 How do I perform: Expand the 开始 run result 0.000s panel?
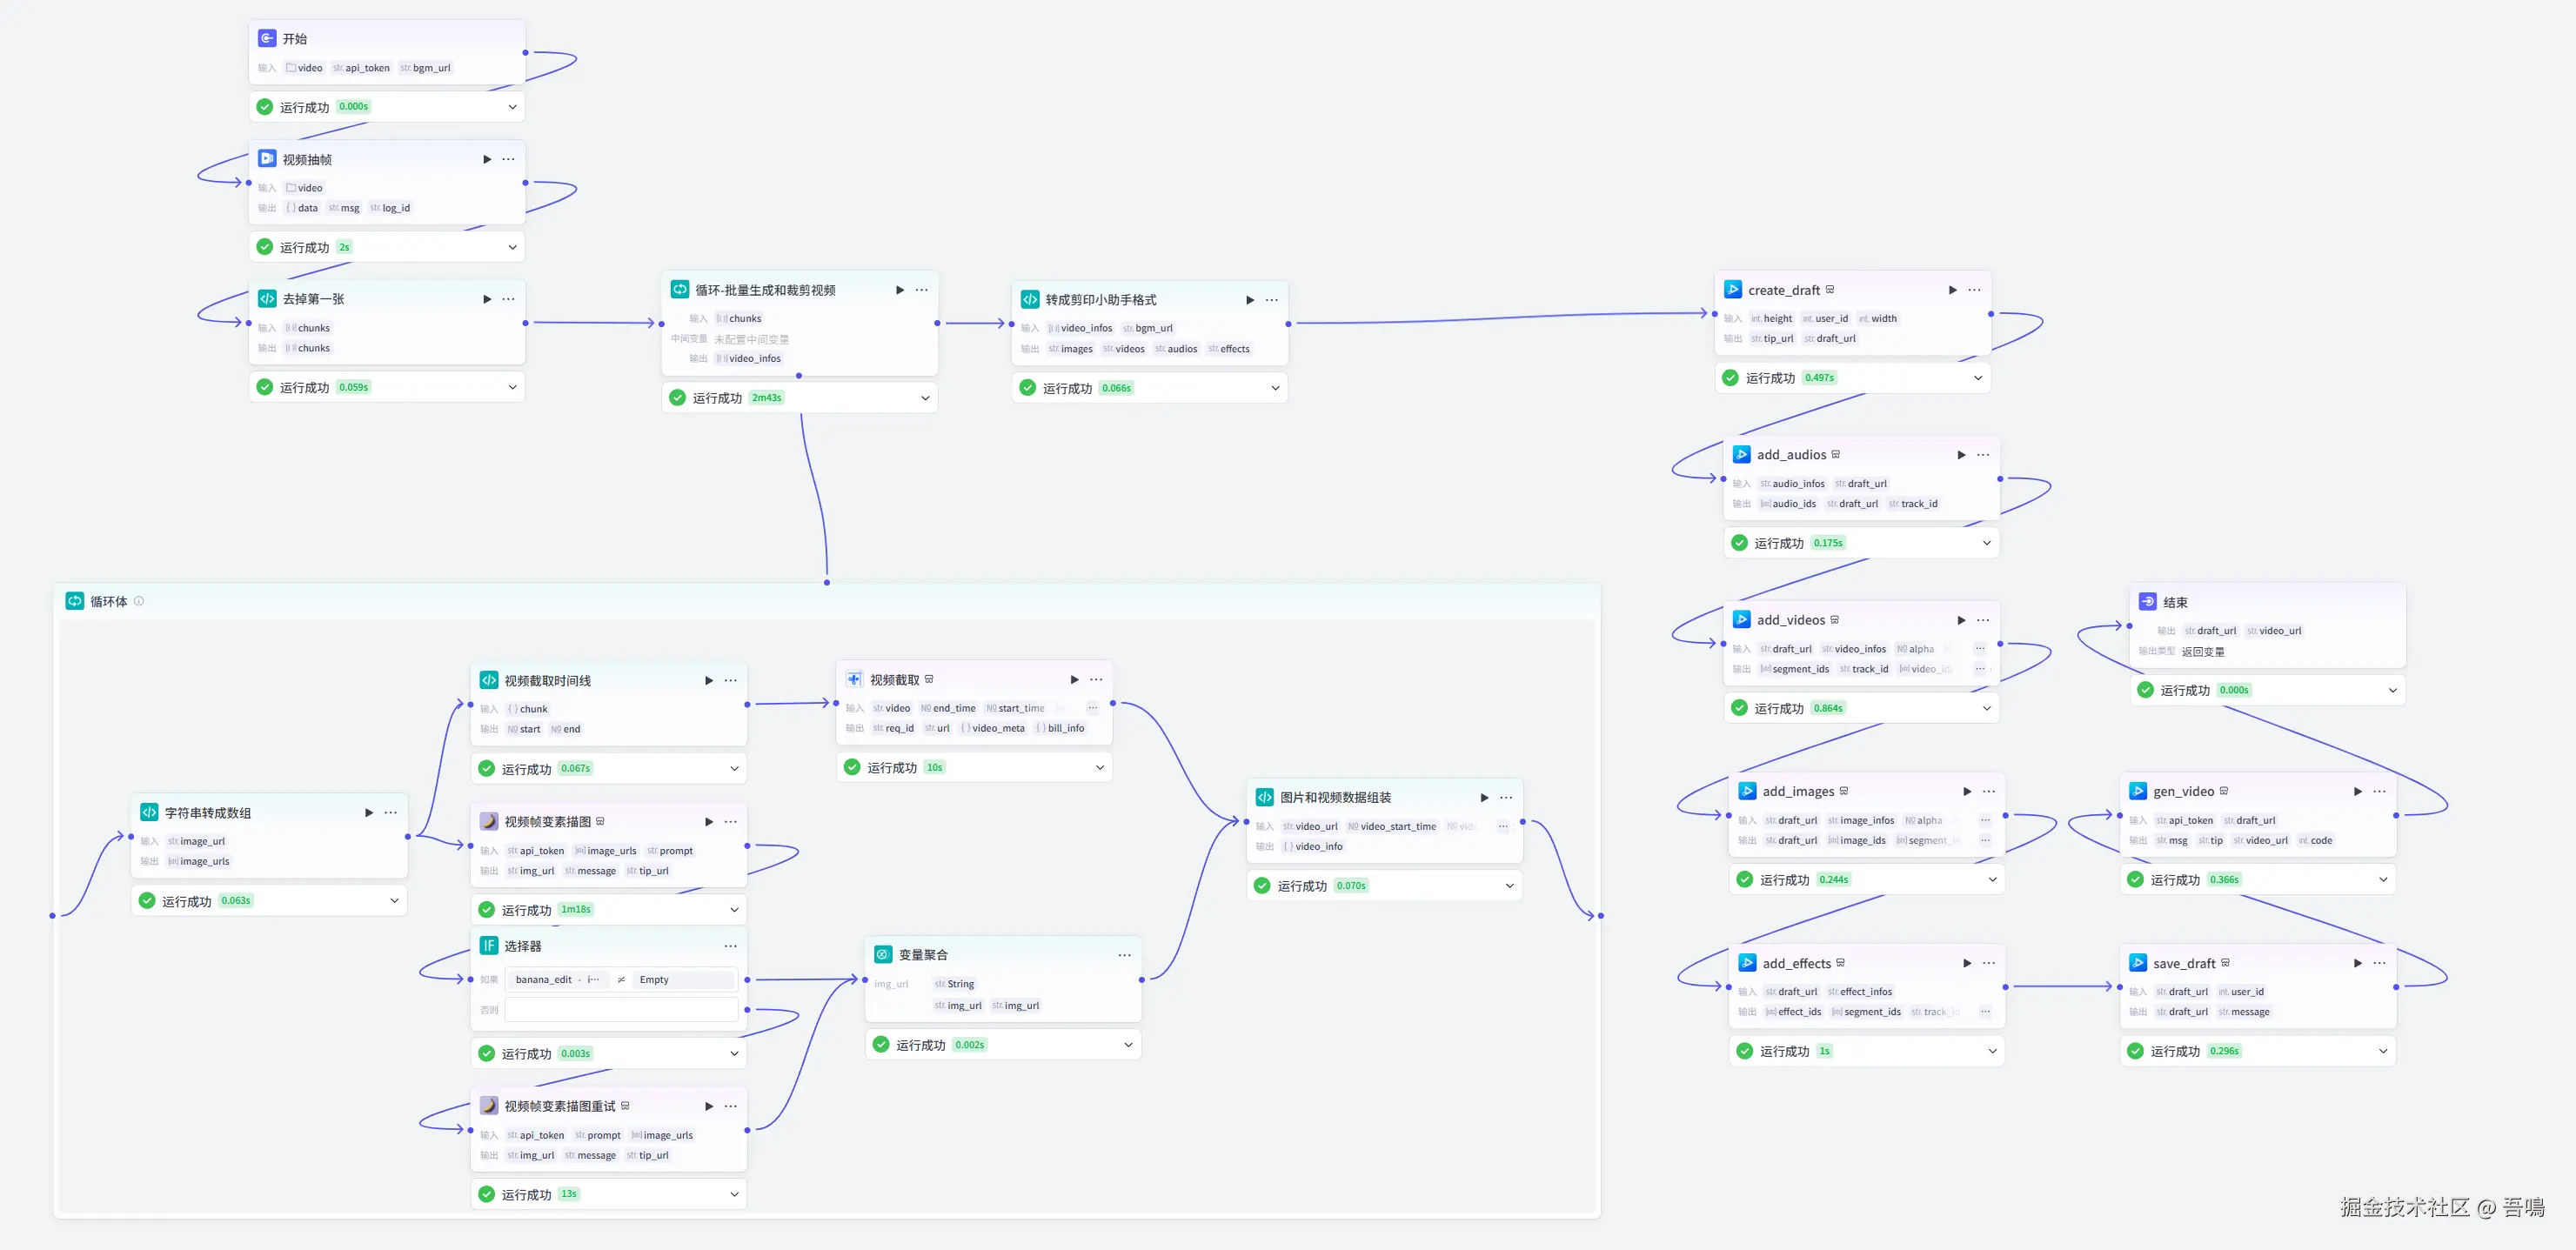point(512,107)
